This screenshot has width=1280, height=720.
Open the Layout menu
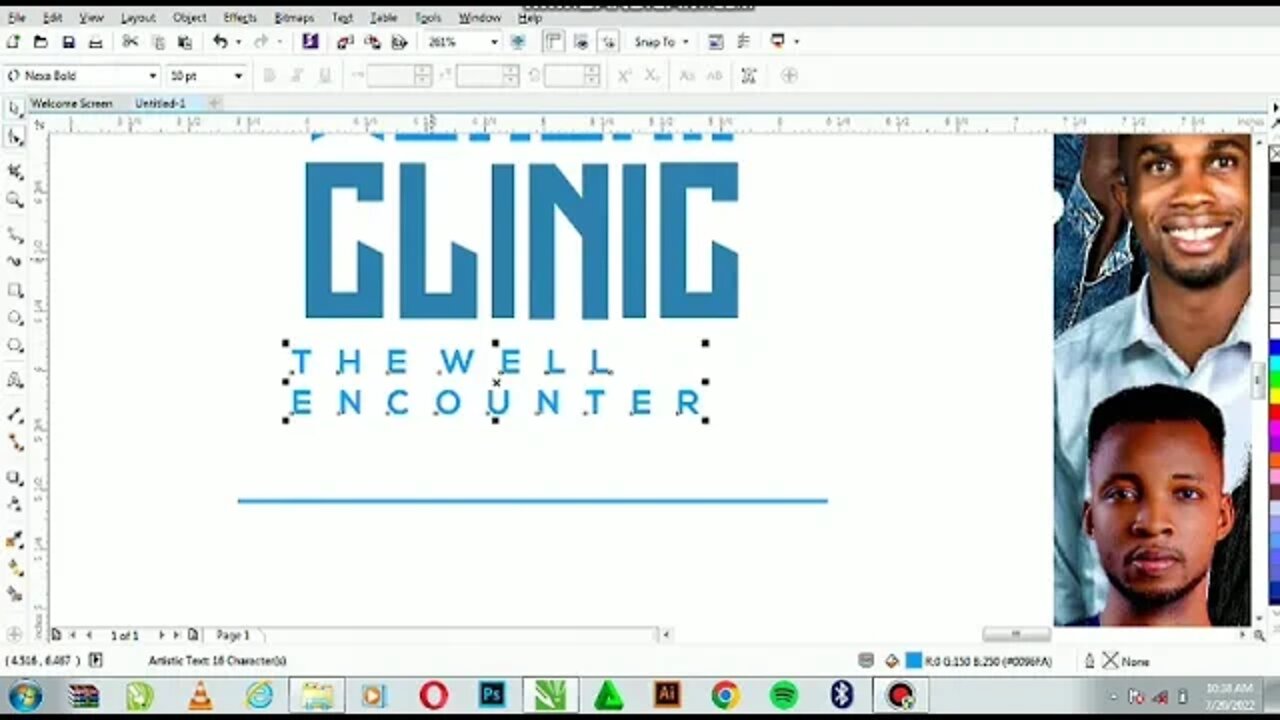pyautogui.click(x=138, y=18)
